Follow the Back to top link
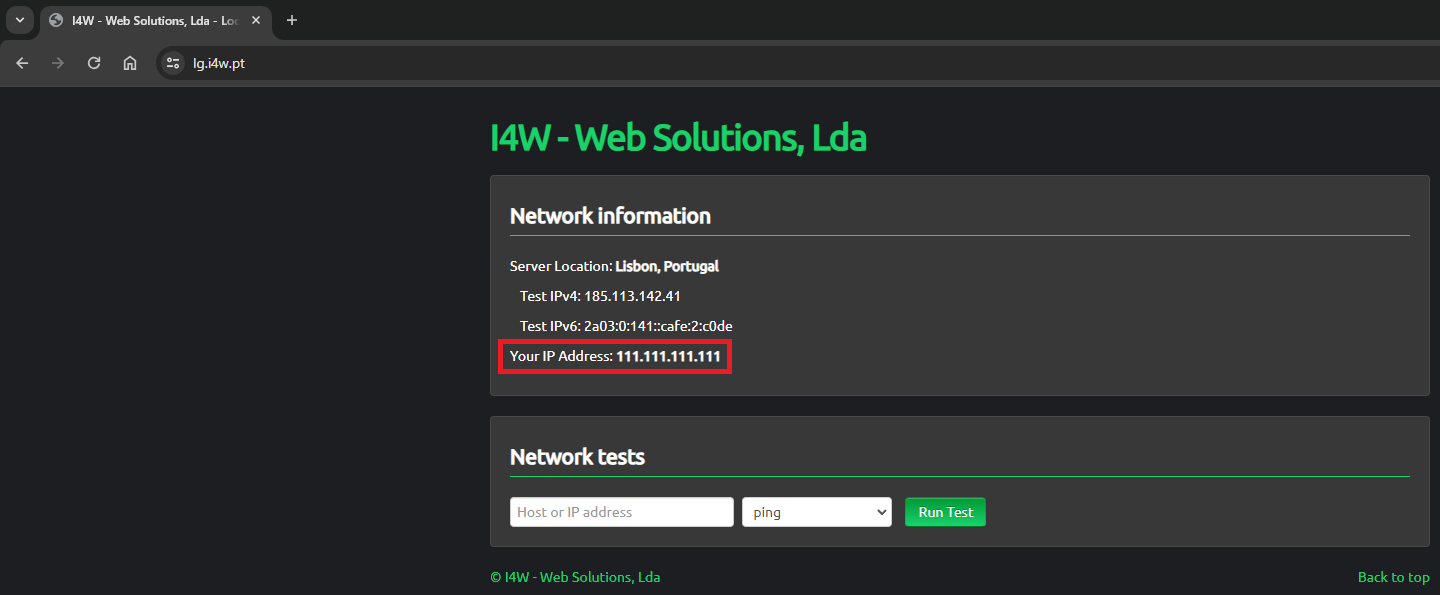Screen dimensions: 1440x595 [x=1393, y=577]
